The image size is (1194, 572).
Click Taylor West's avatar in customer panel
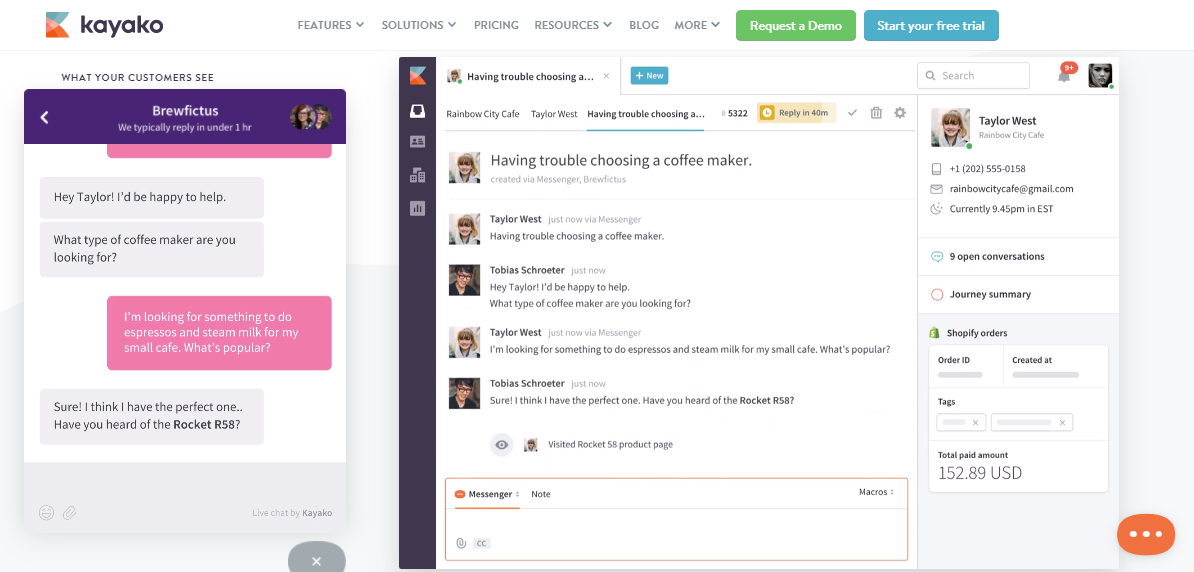[950, 128]
